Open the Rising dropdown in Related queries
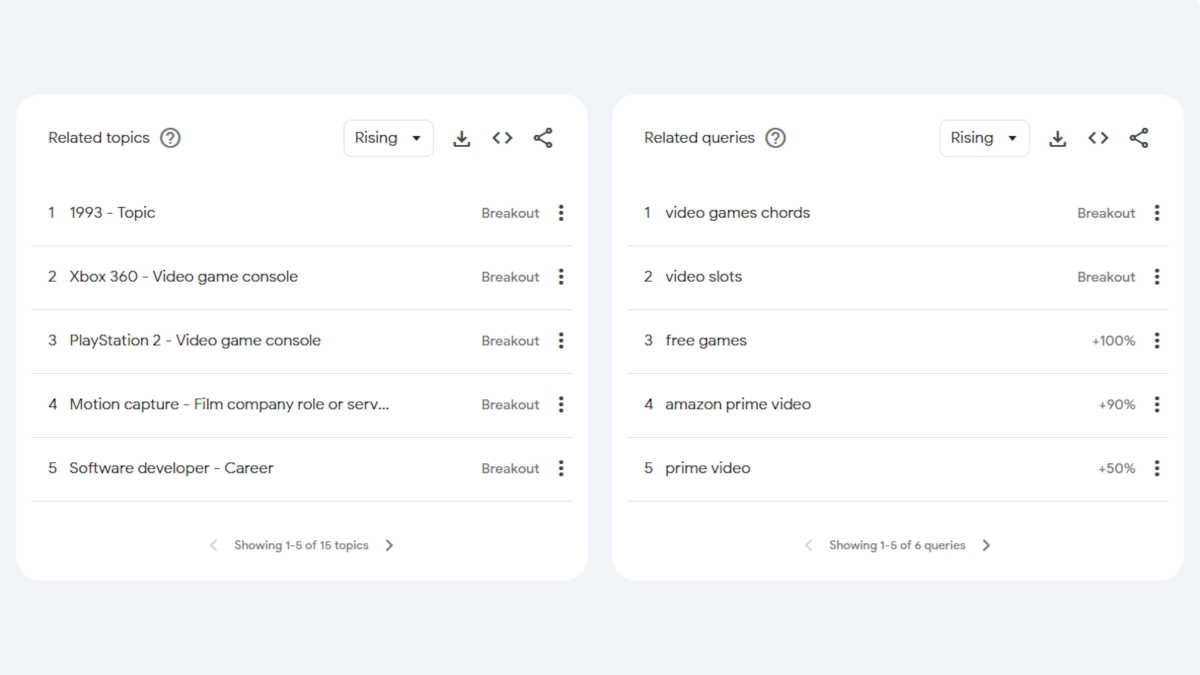The width and height of the screenshot is (1200, 675). point(984,138)
